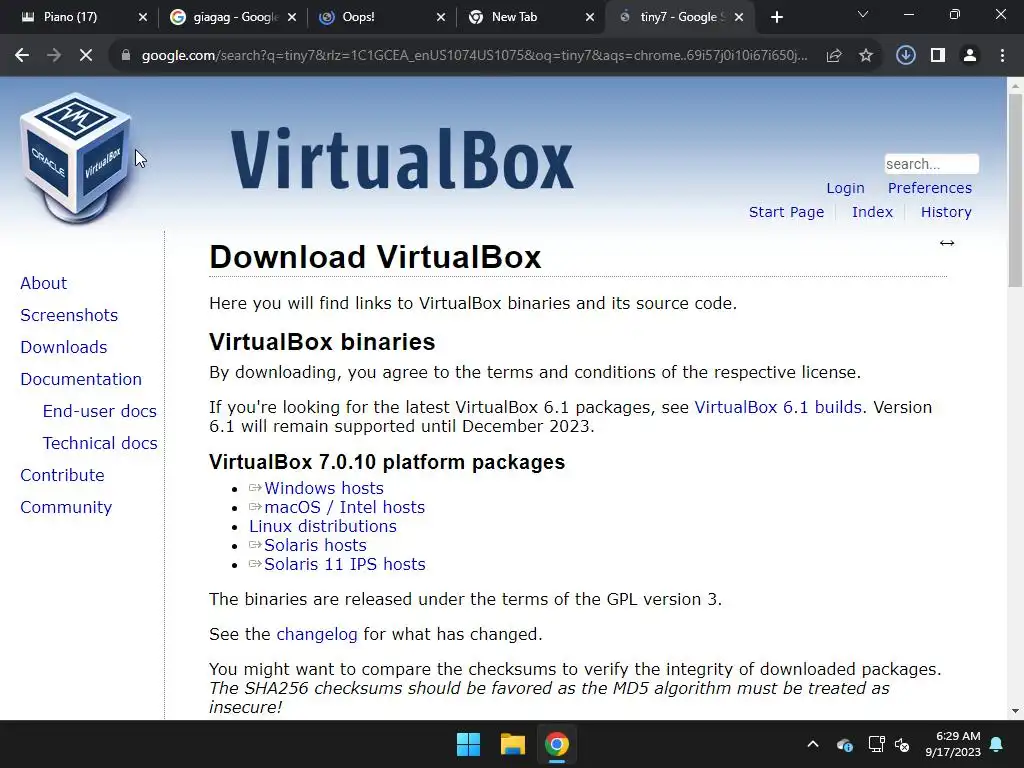Open the network tray icon
The width and height of the screenshot is (1024, 768).
(876, 744)
